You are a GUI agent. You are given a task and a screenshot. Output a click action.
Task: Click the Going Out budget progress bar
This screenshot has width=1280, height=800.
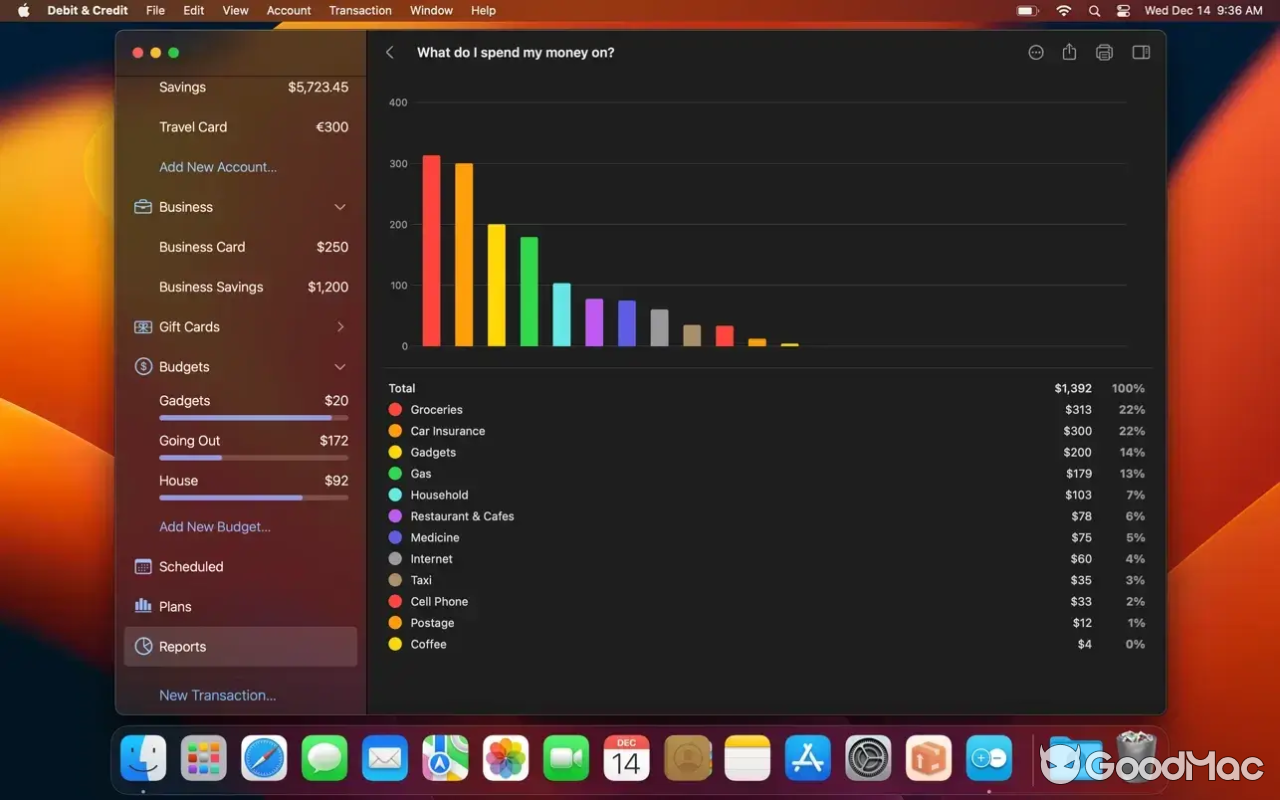coord(254,458)
